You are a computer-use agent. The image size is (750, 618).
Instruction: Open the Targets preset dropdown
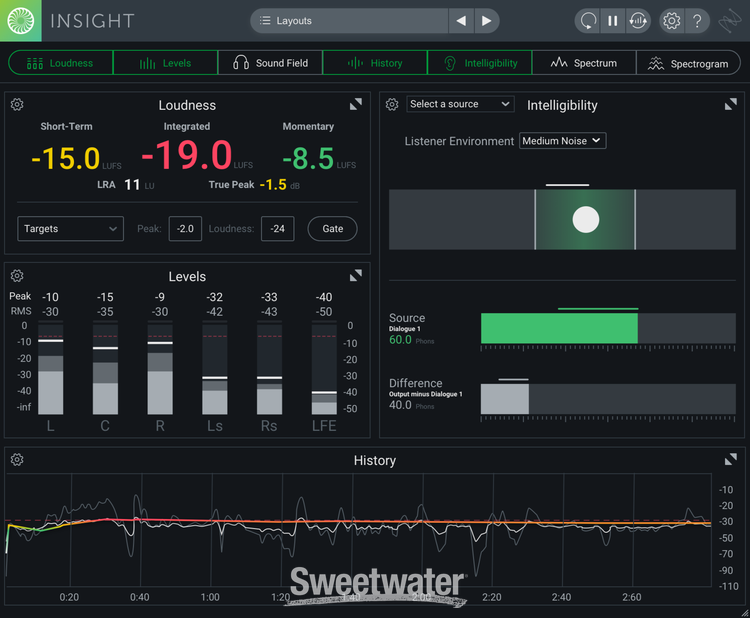(x=70, y=229)
